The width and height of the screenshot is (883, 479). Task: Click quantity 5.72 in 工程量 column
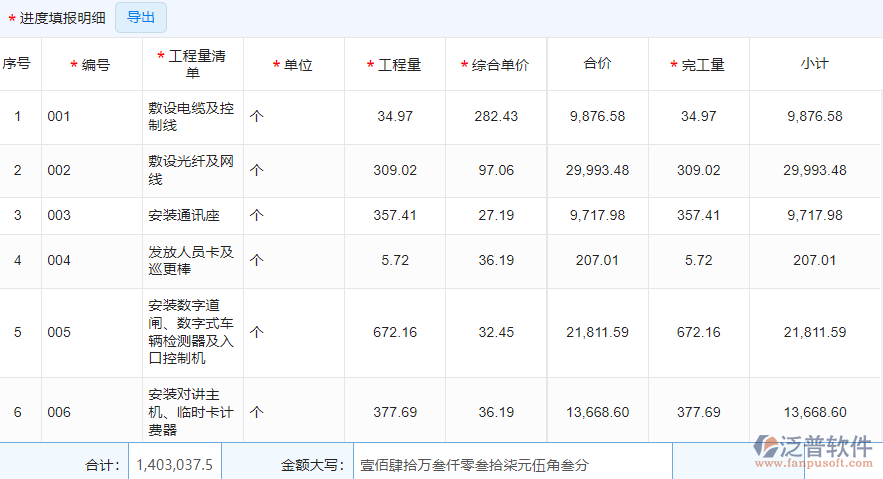pyautogui.click(x=395, y=260)
